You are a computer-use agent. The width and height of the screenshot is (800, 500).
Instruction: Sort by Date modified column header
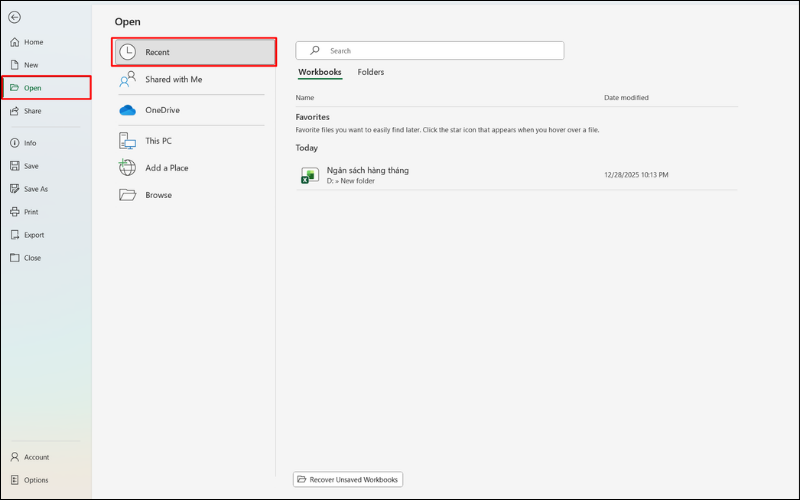(626, 97)
